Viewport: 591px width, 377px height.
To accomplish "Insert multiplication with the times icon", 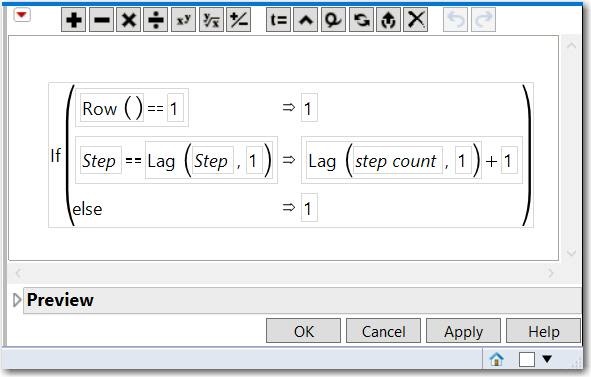I will pos(129,20).
